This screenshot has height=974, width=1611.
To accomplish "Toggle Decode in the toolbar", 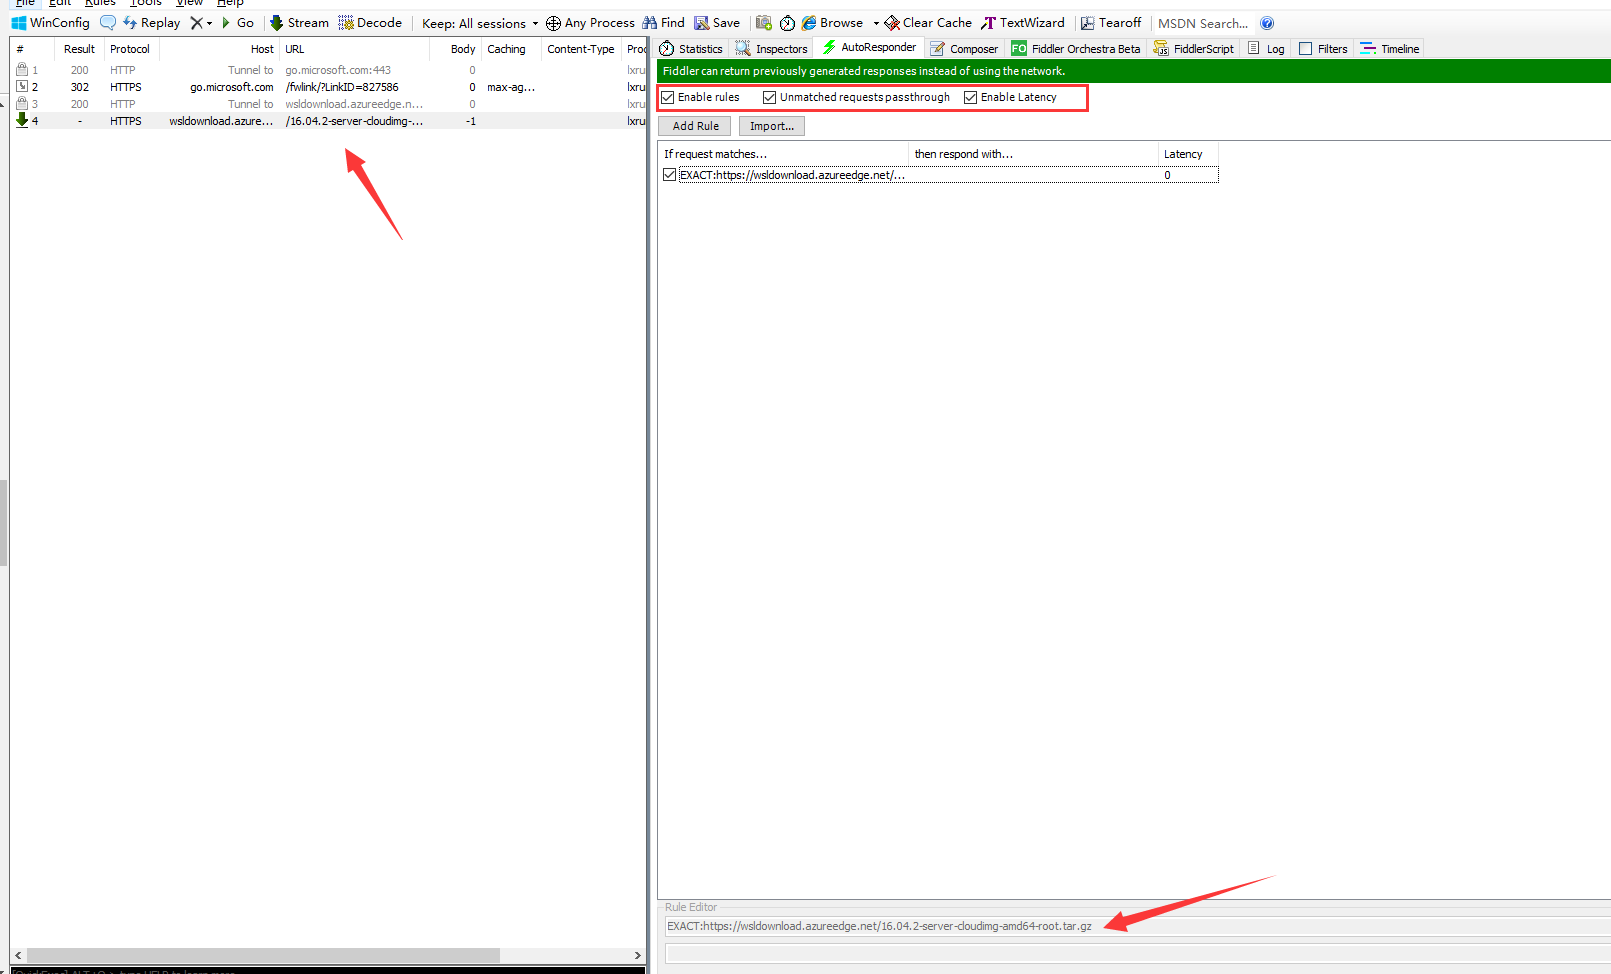I will coord(370,23).
